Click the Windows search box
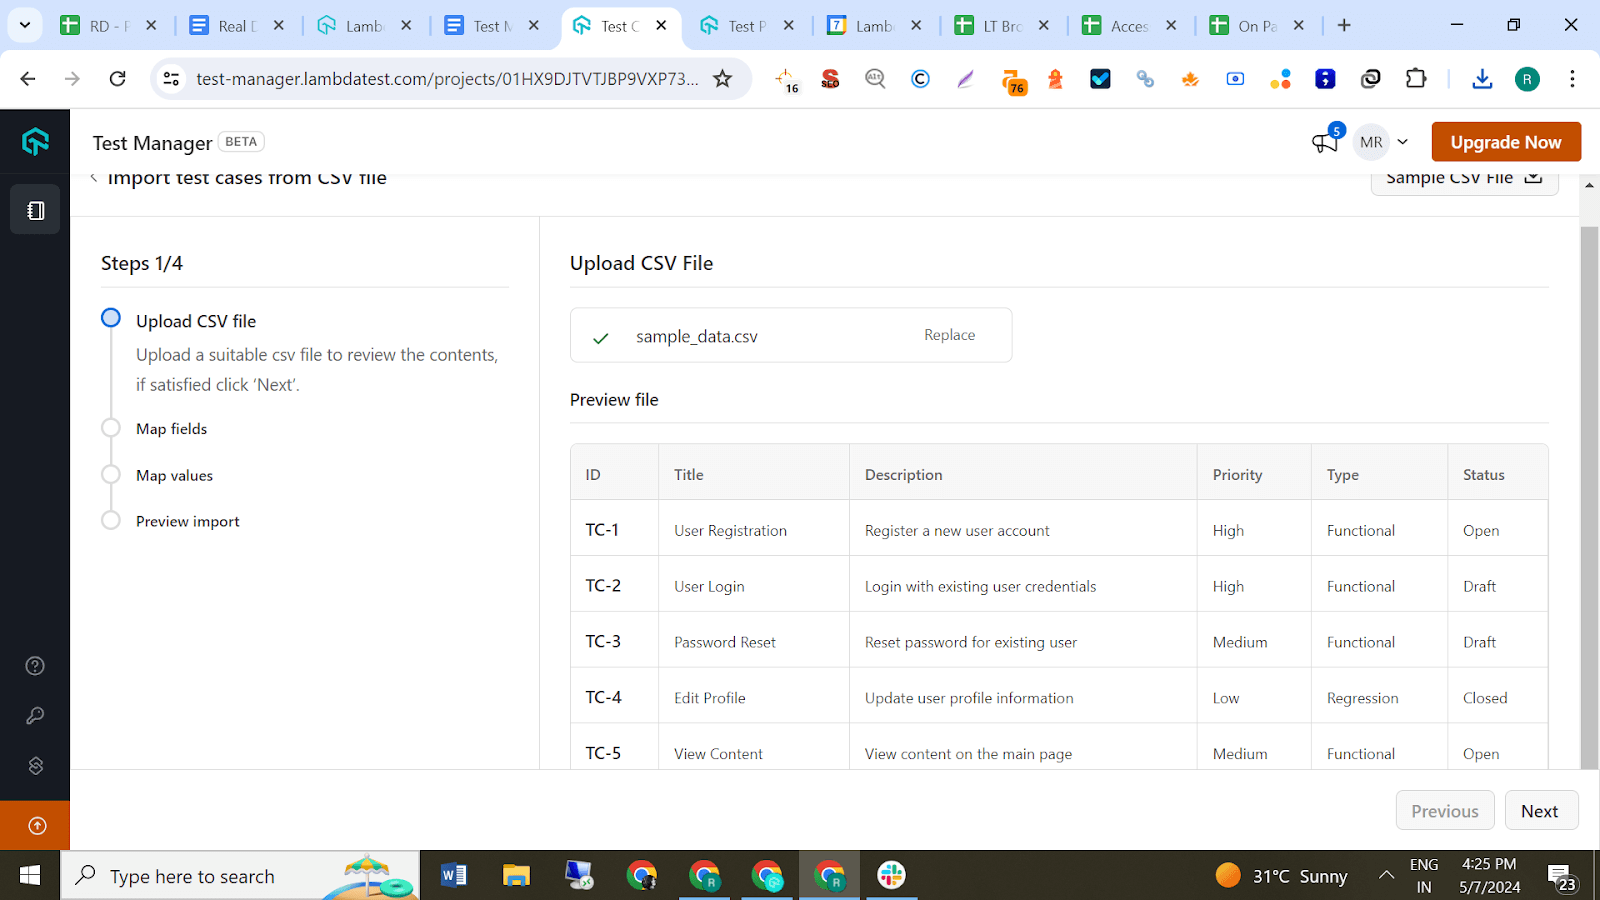The height and width of the screenshot is (900, 1600). tap(240, 876)
